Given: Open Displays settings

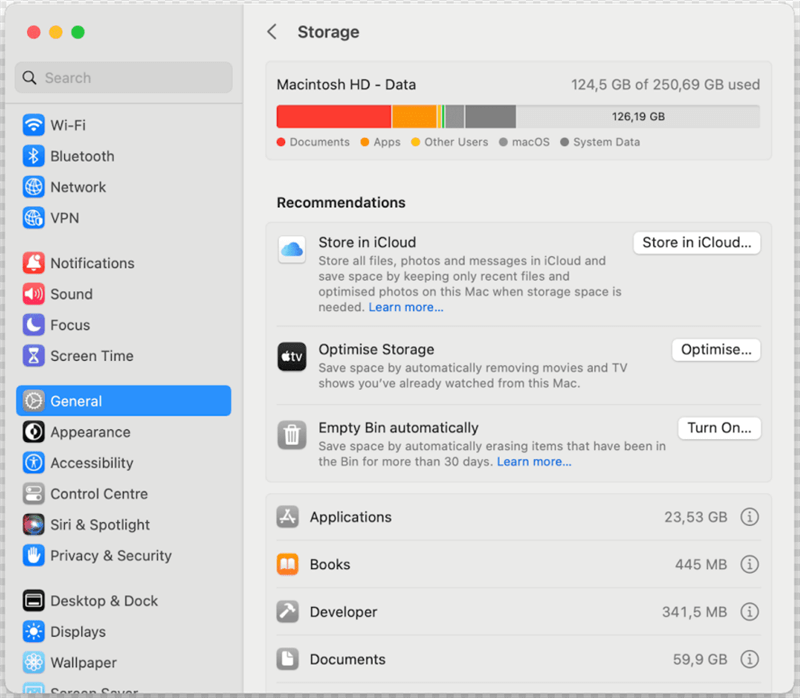Looking at the screenshot, I should (123, 632).
